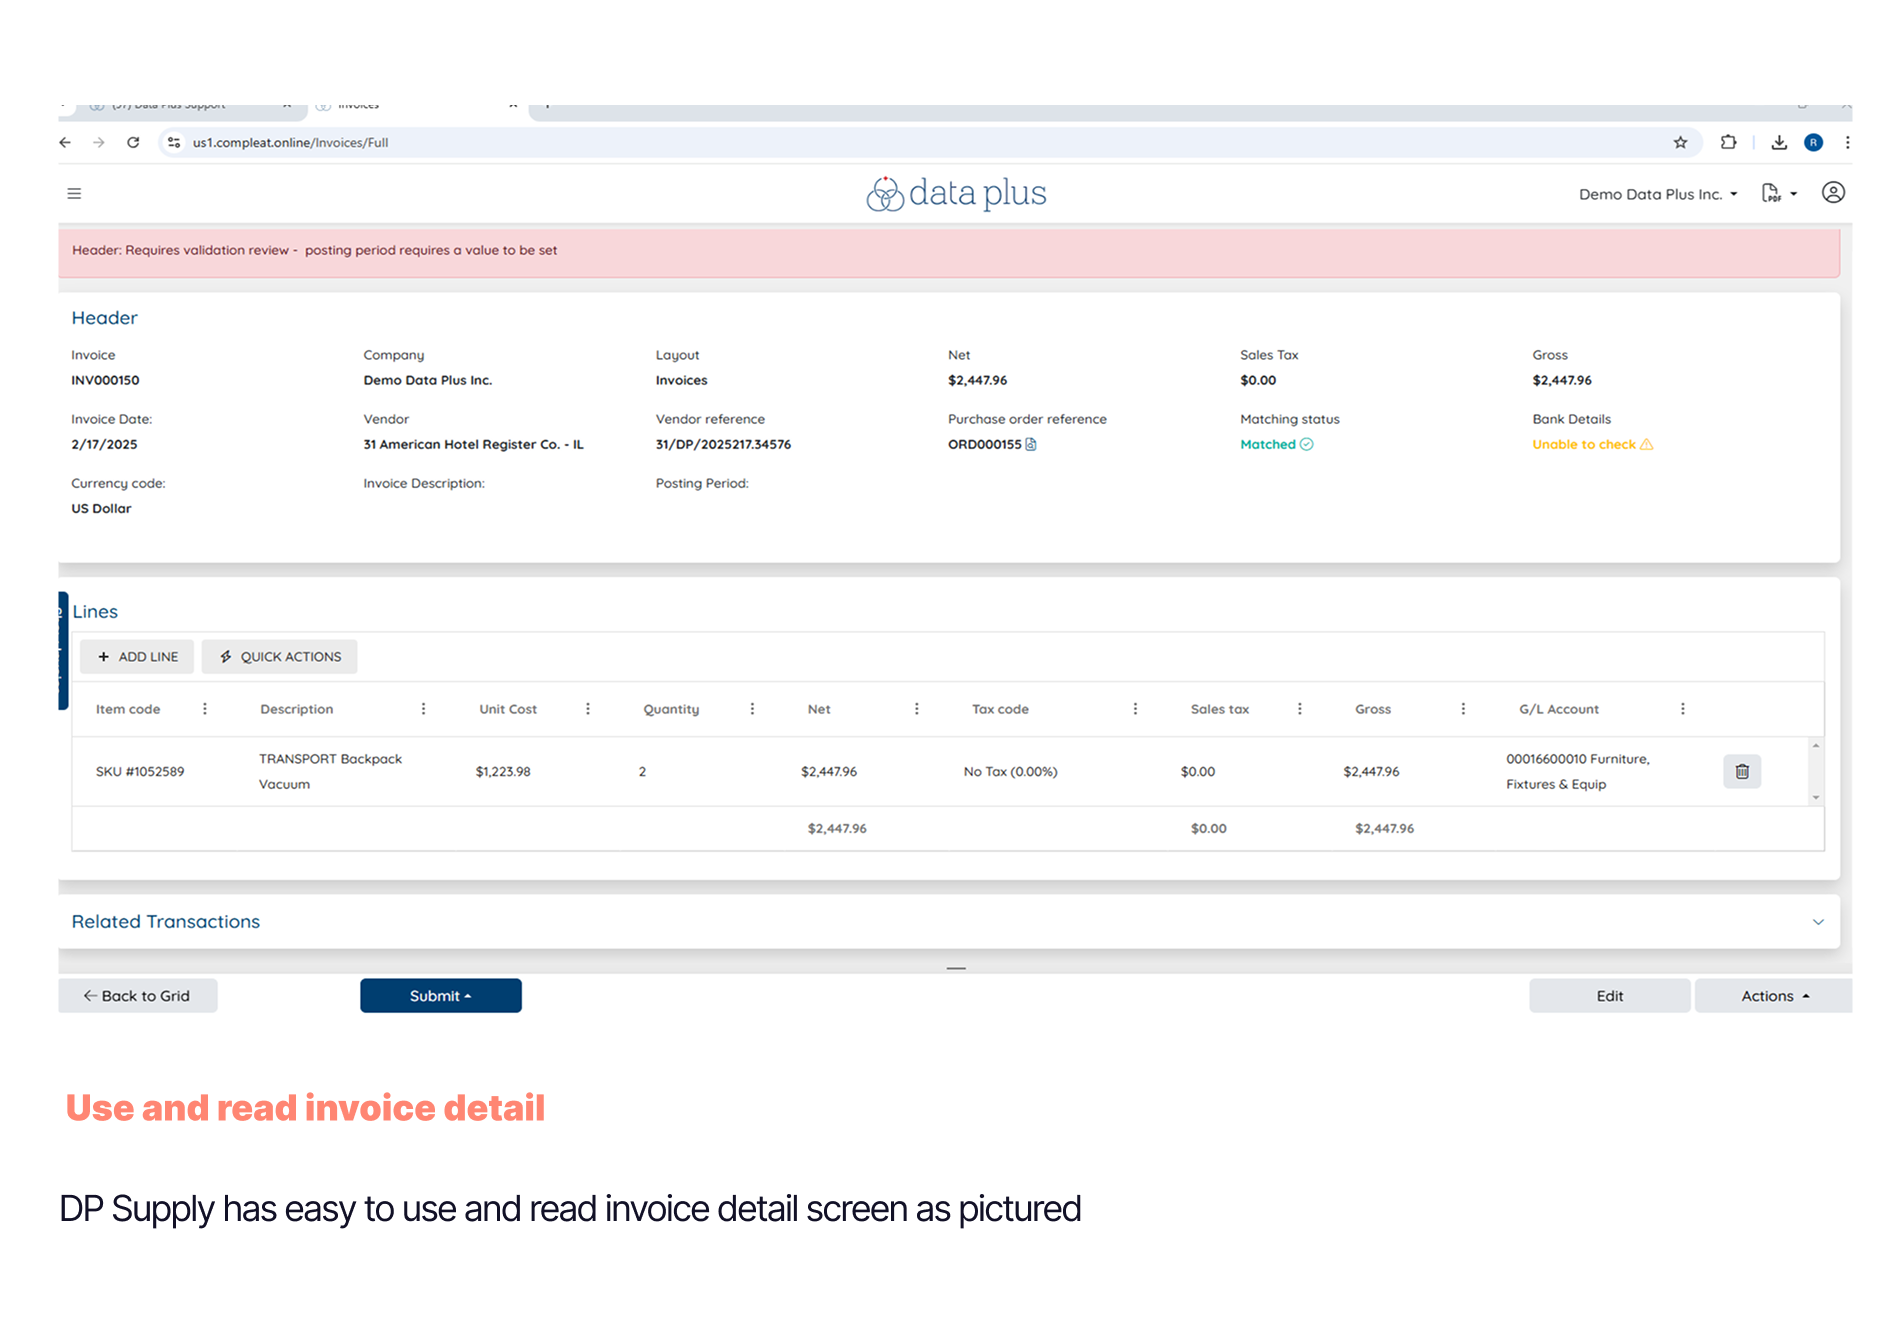1898x1317 pixels.
Task: Click Back to Grid button
Action: click(x=137, y=996)
